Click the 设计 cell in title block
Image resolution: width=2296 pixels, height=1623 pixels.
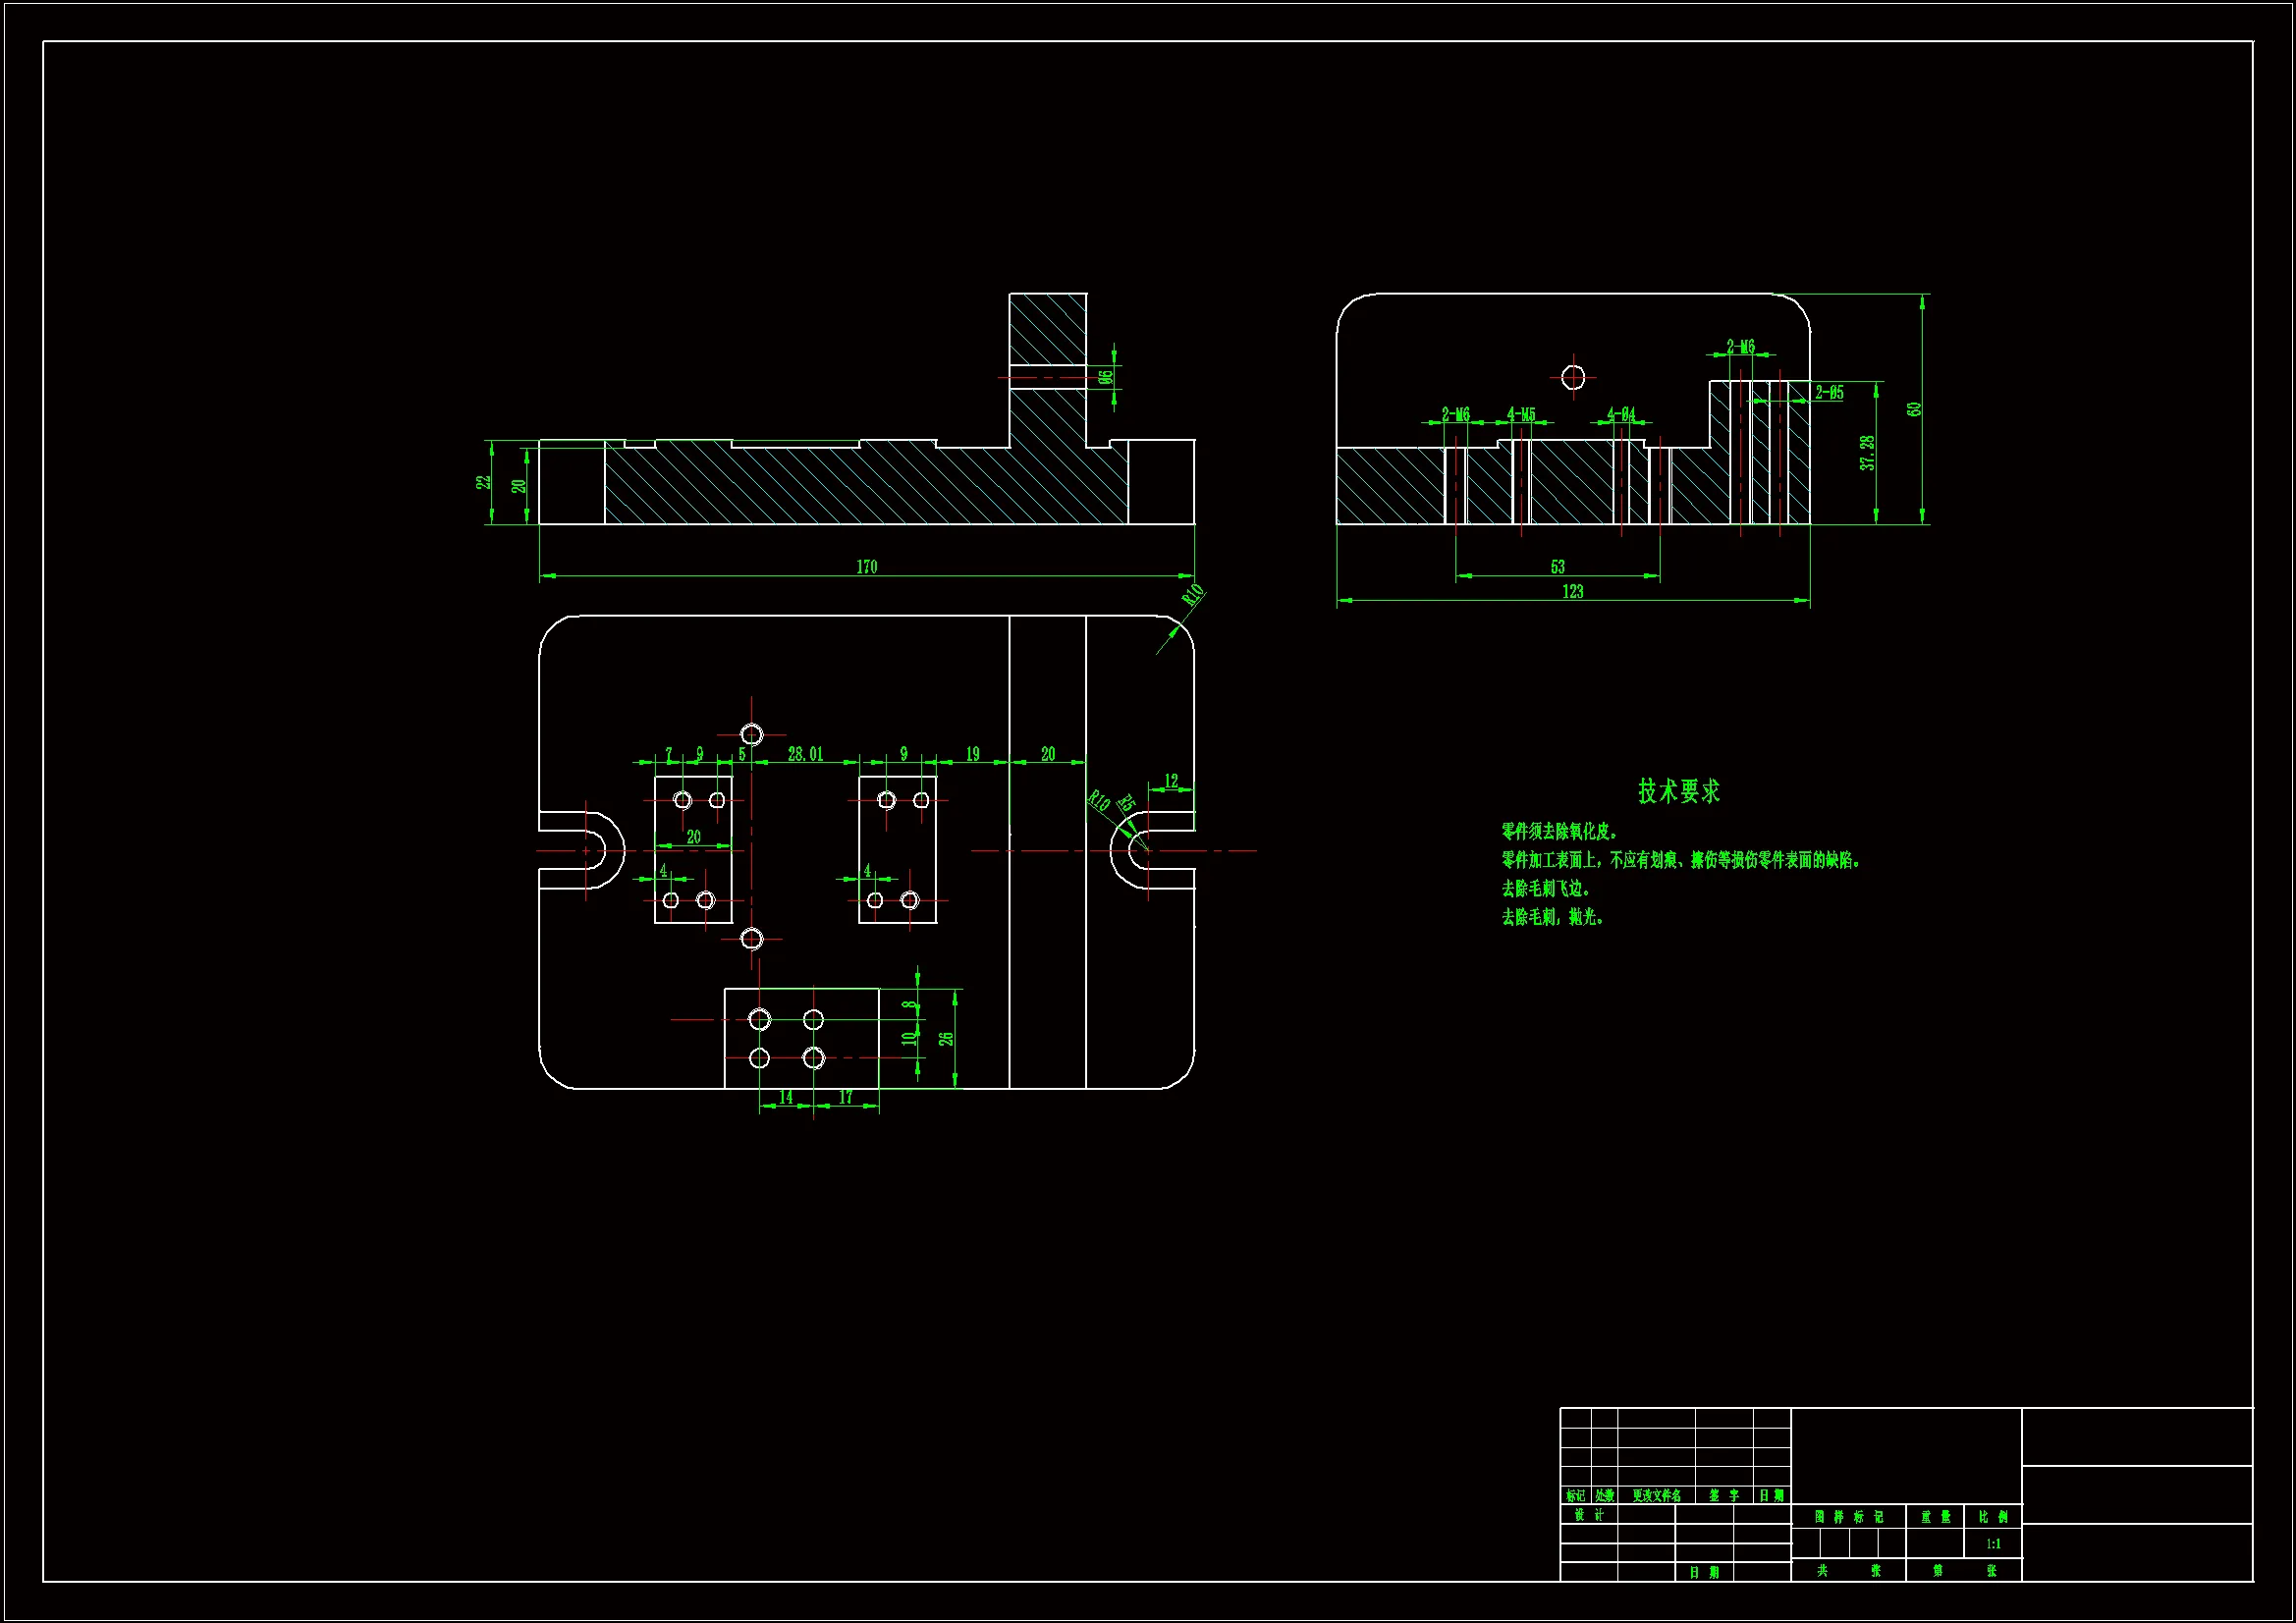[x=1588, y=1515]
